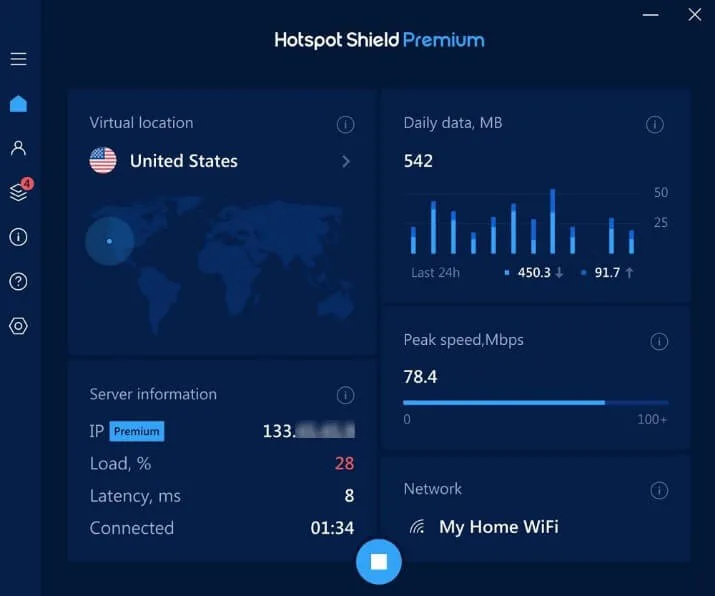The width and height of the screenshot is (715, 596).
Task: Click the 100+ speed scale label
Action: tap(652, 419)
